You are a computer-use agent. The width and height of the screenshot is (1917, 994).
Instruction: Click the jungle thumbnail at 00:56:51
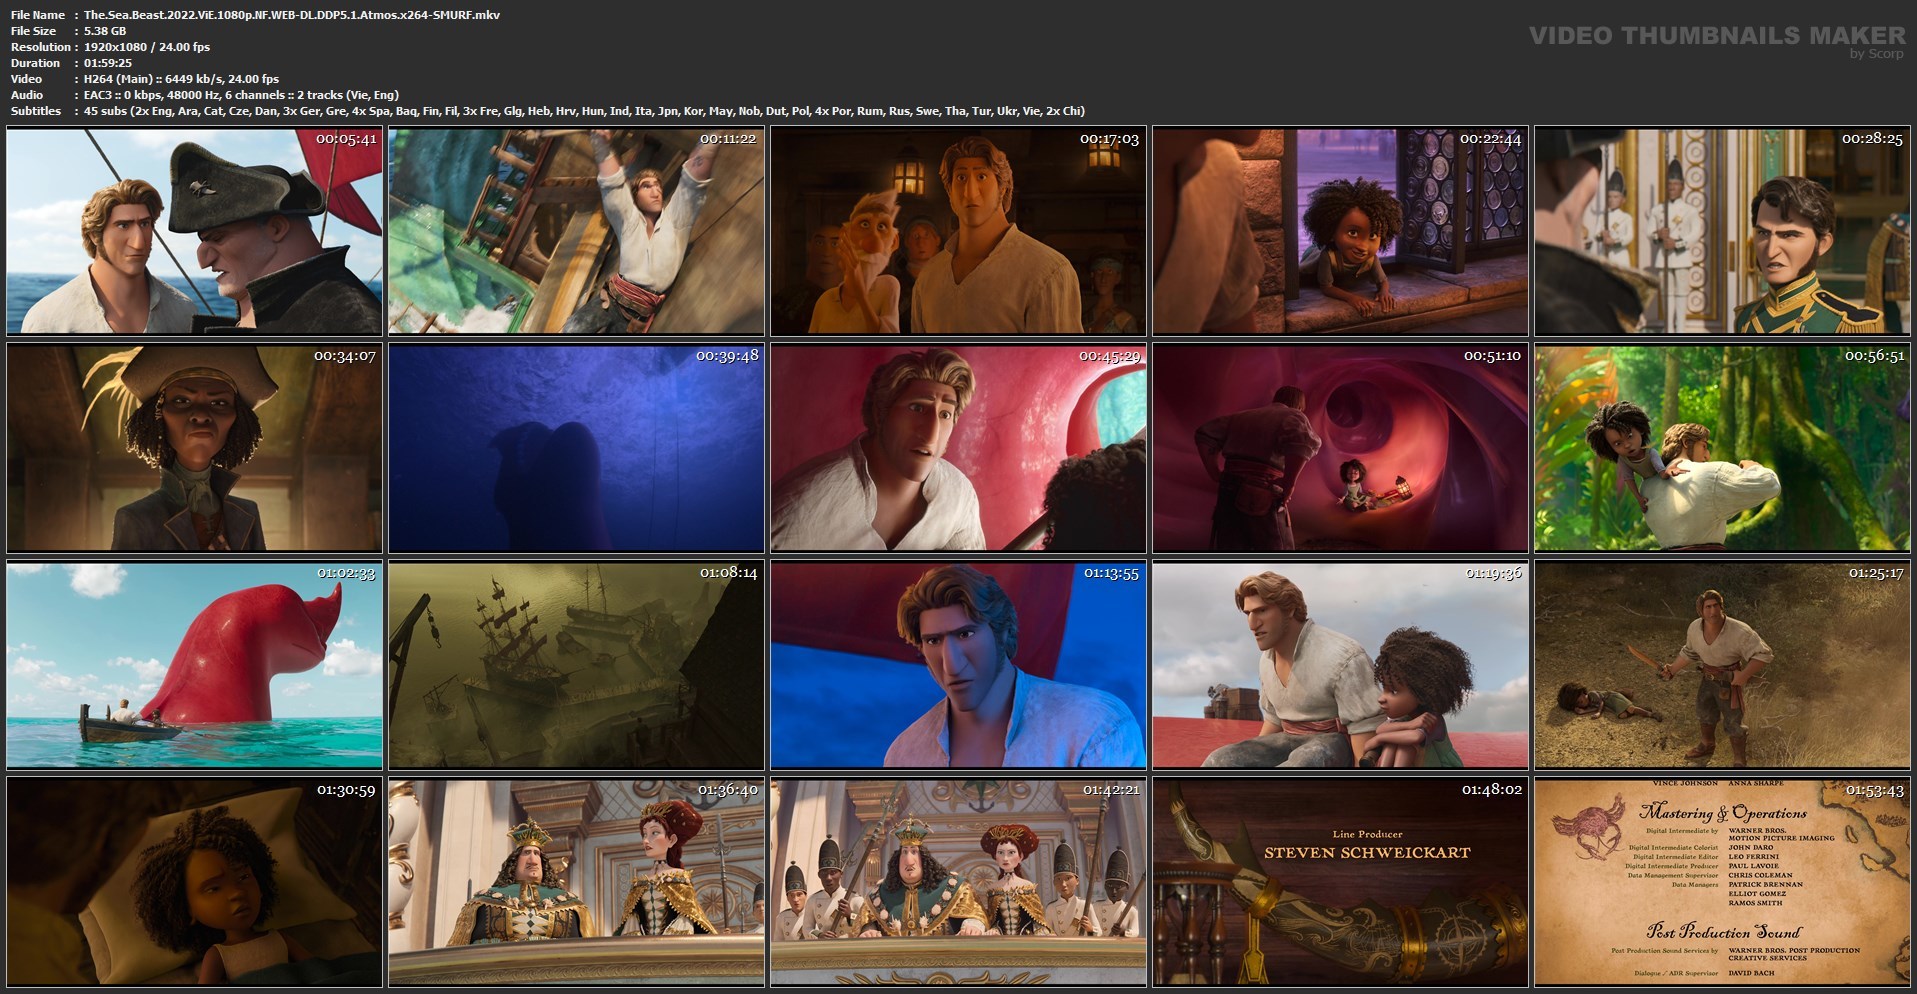pos(1722,448)
